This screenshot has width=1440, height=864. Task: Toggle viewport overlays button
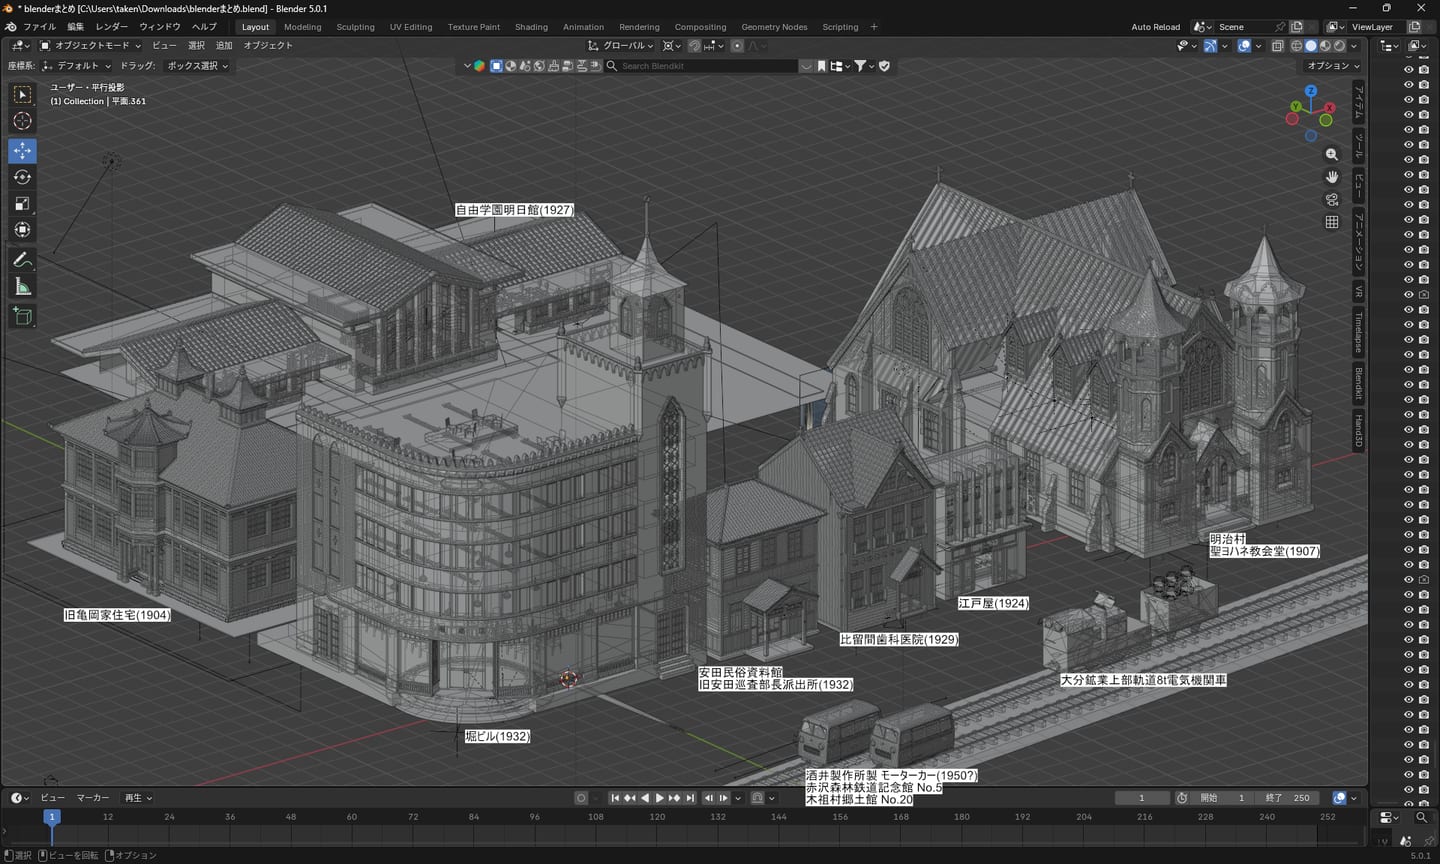1244,46
